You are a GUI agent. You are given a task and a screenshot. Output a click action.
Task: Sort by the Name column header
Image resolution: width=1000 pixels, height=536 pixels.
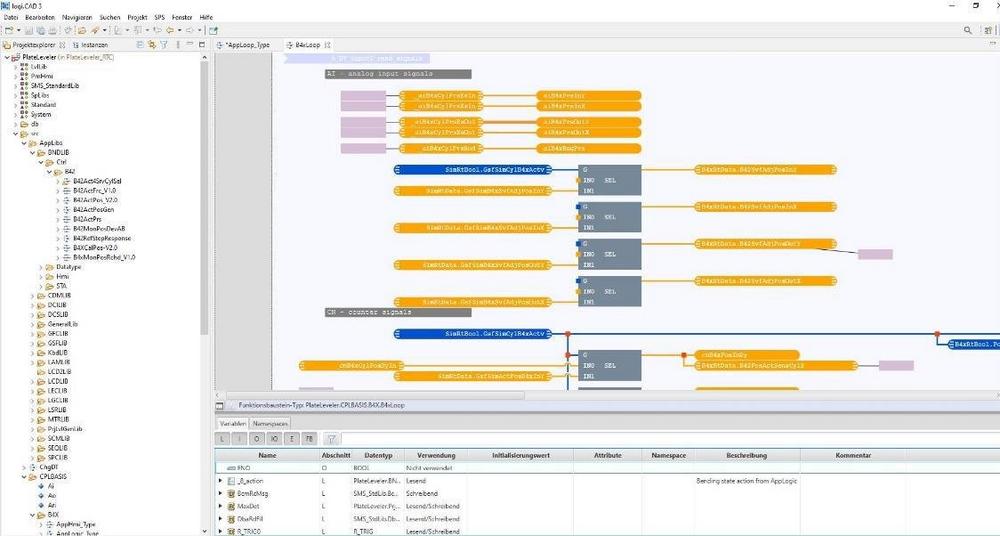(267, 456)
